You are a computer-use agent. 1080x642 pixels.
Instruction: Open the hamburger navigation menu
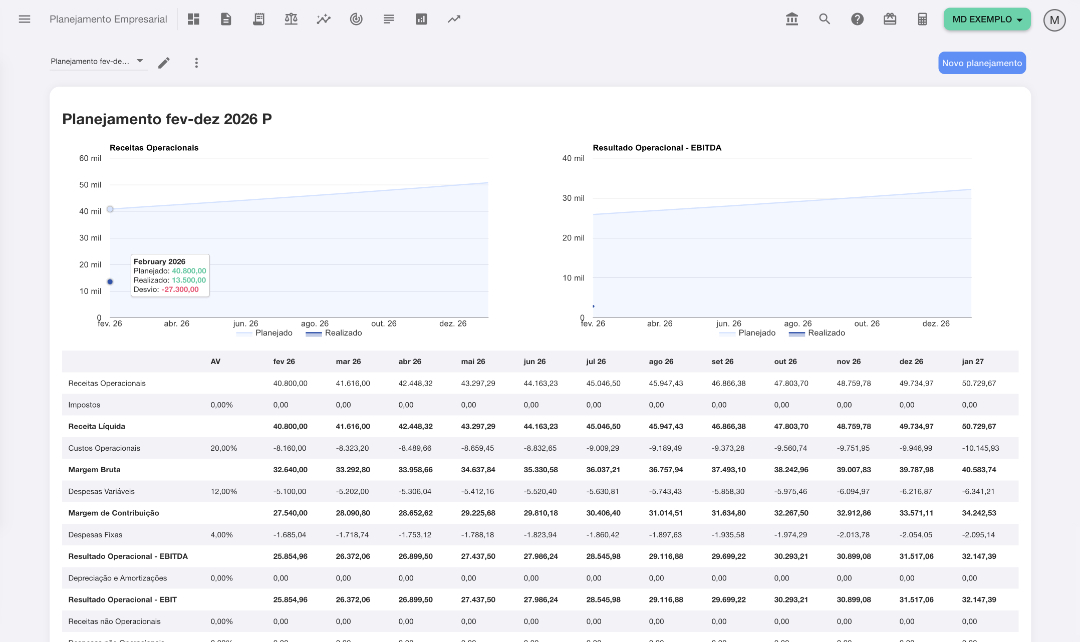coord(25,19)
